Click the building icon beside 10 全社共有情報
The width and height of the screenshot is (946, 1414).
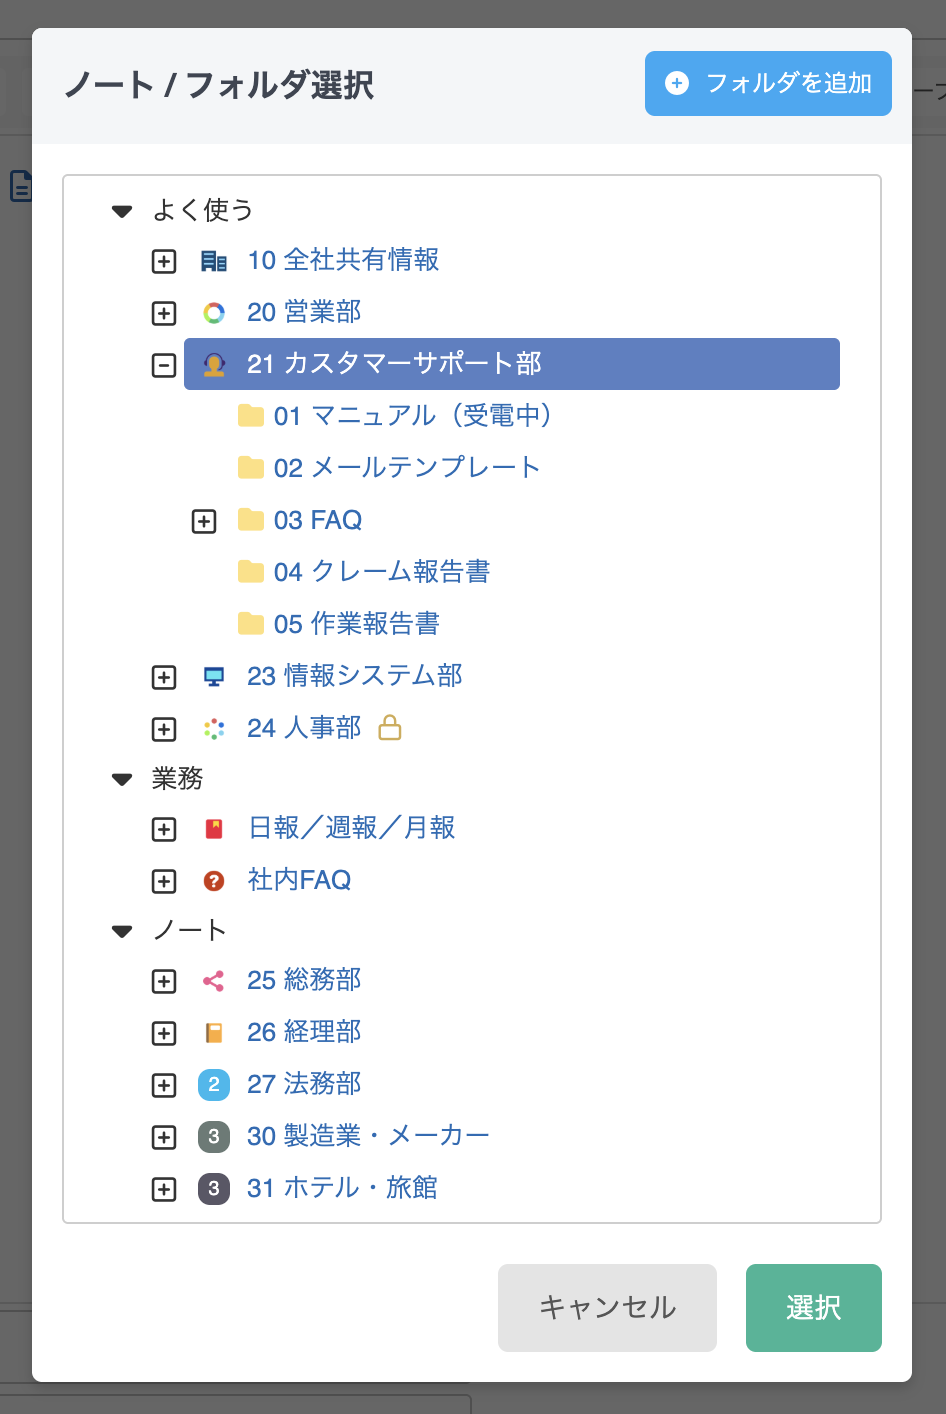[x=214, y=261]
